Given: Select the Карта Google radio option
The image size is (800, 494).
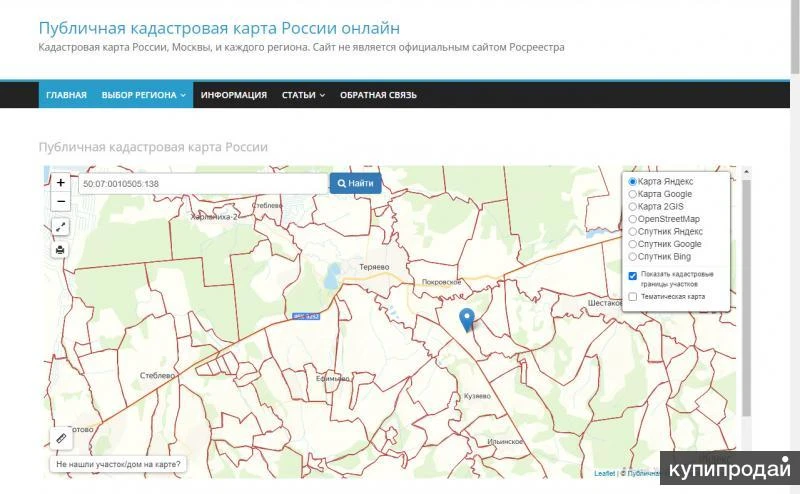Looking at the screenshot, I should 633,194.
